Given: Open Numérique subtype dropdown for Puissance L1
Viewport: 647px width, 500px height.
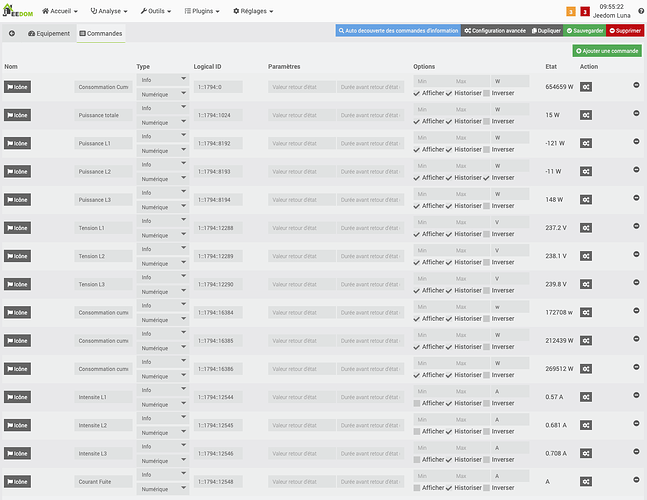Looking at the screenshot, I should 163,151.
